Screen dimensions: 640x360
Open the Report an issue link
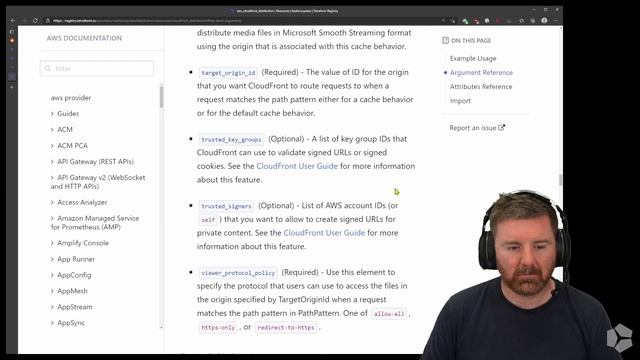[x=473, y=128]
